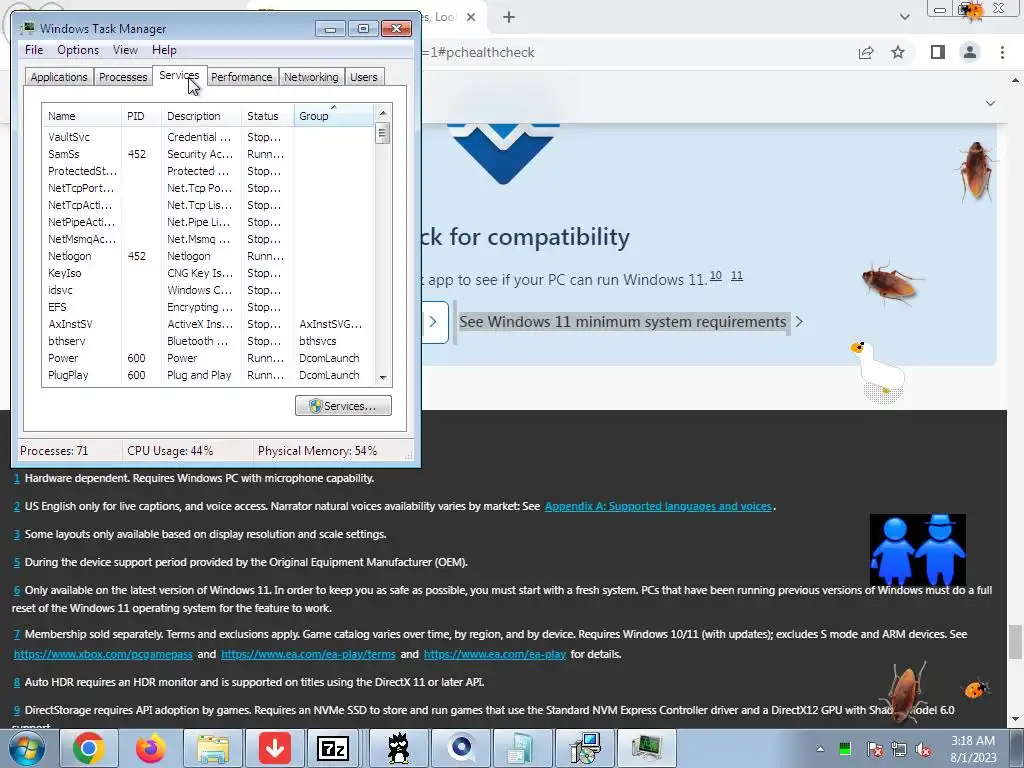Select the AxInstSV service row
Viewport: 1024px width, 768px height.
(x=208, y=324)
